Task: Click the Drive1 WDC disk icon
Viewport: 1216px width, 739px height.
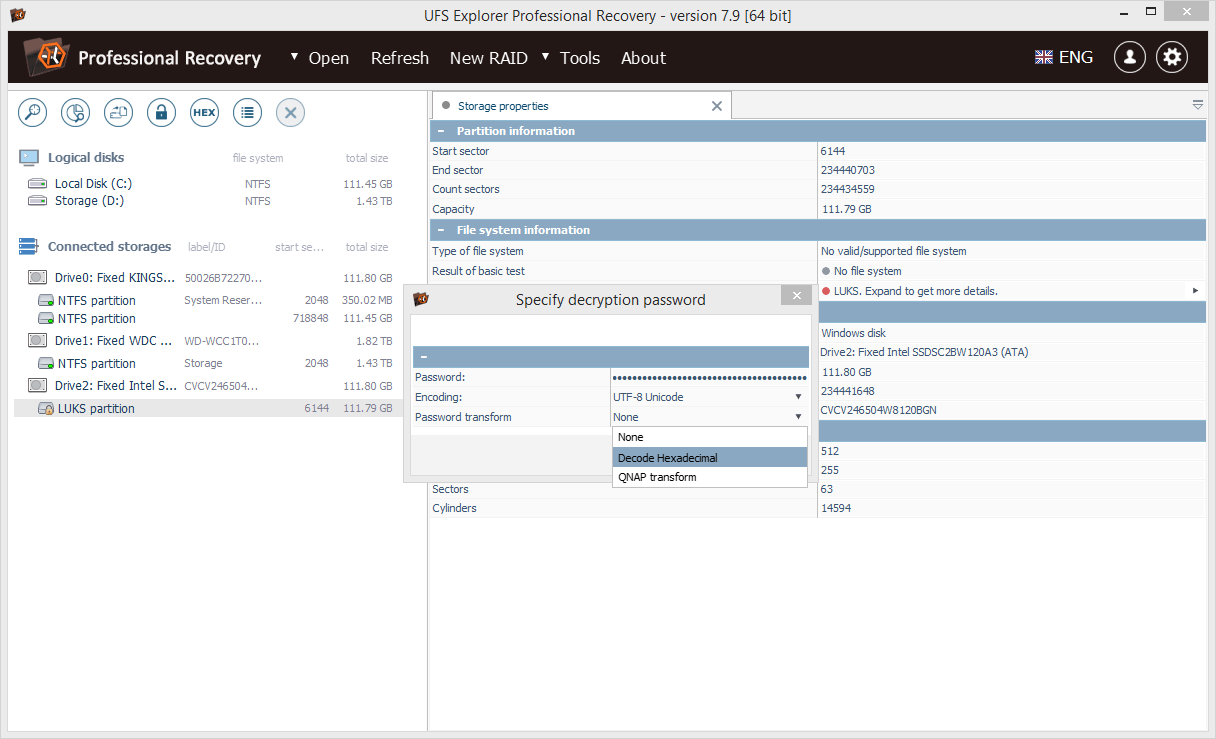Action: 37,341
